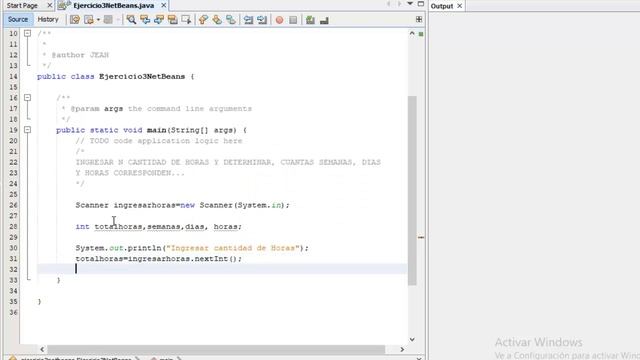Click the Last Edit location icon
Image resolution: width=640 pixels, height=360 pixels.
coord(75,20)
